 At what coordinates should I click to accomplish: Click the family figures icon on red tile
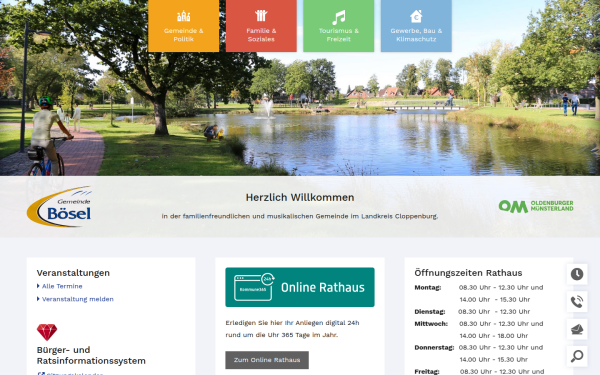[261, 16]
